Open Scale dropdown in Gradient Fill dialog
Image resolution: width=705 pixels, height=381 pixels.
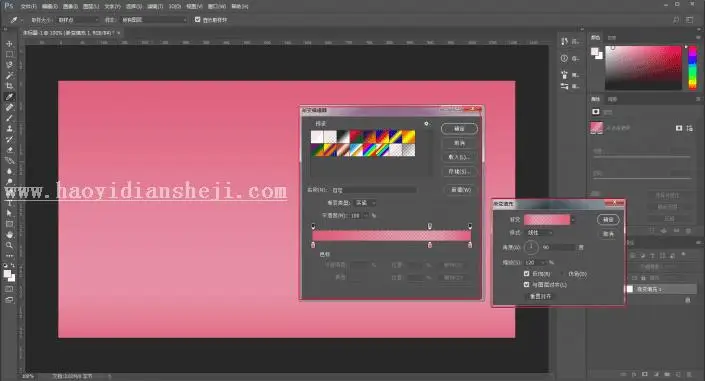544,262
